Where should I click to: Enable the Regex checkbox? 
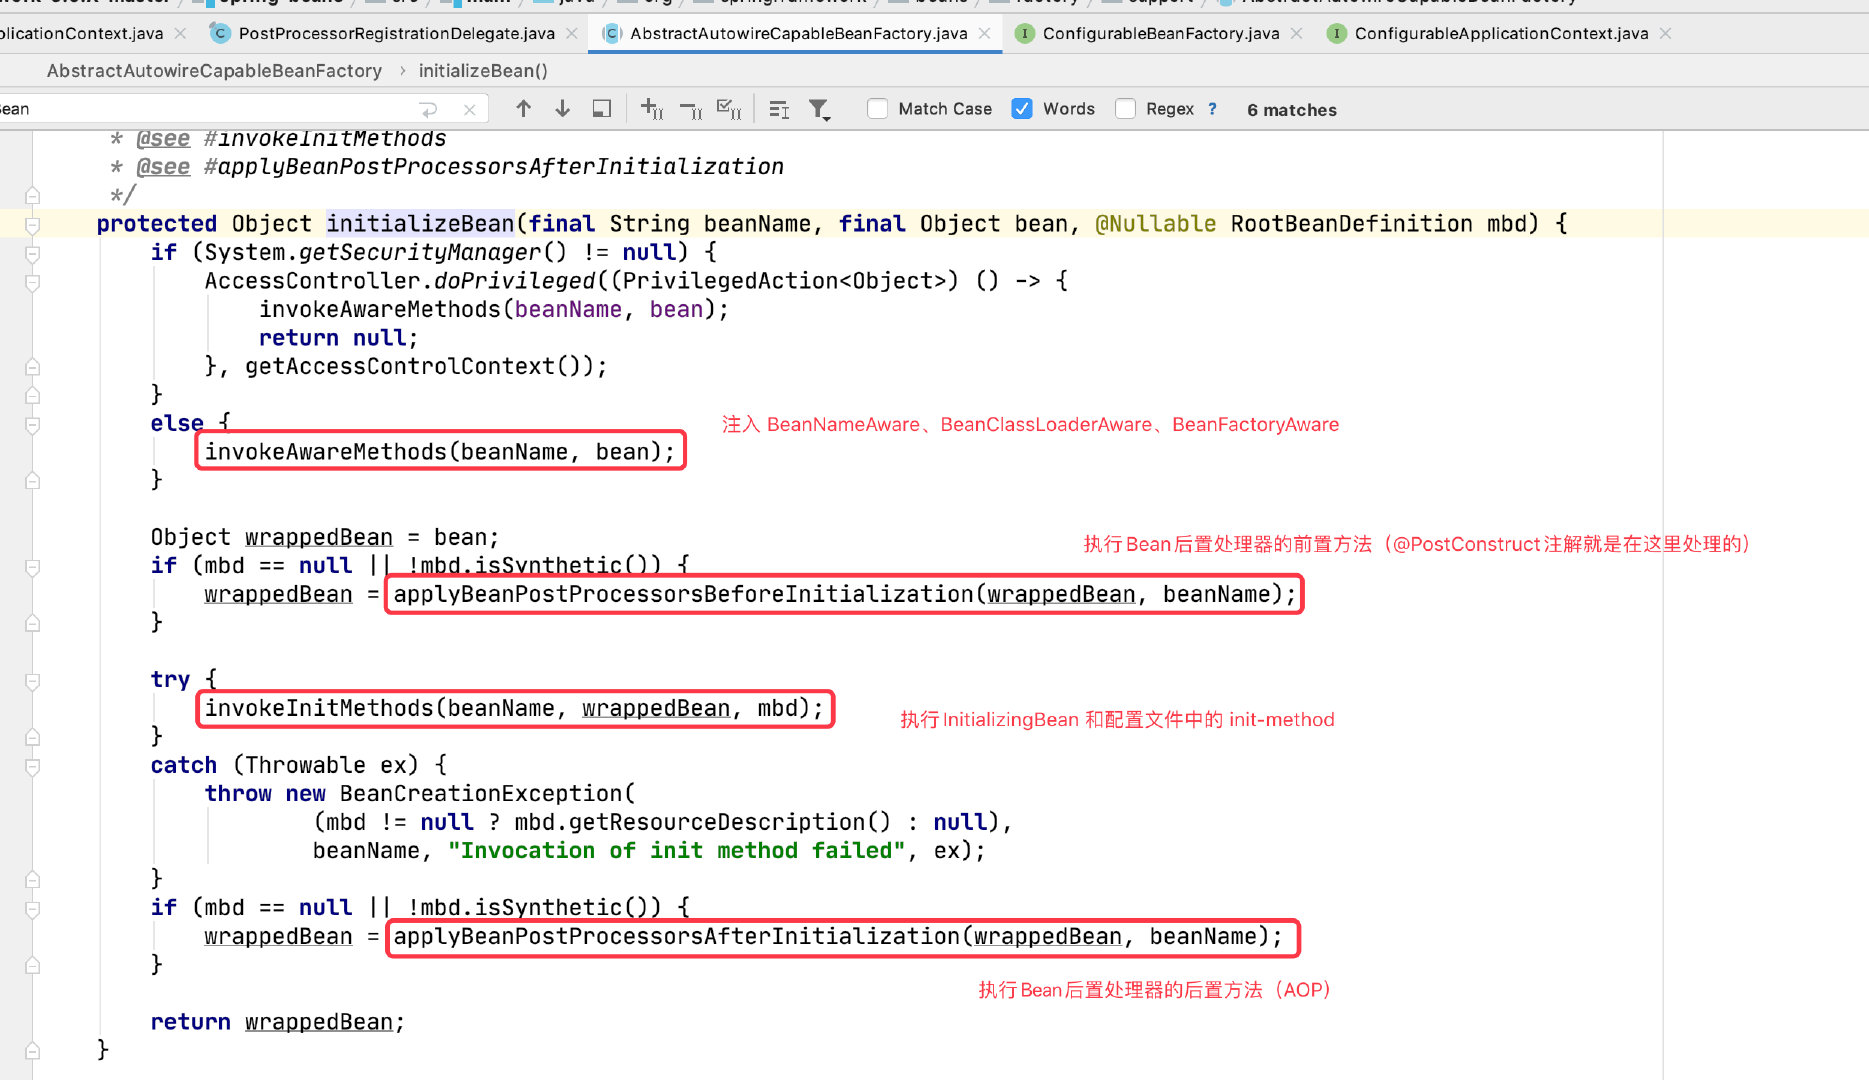1125,109
